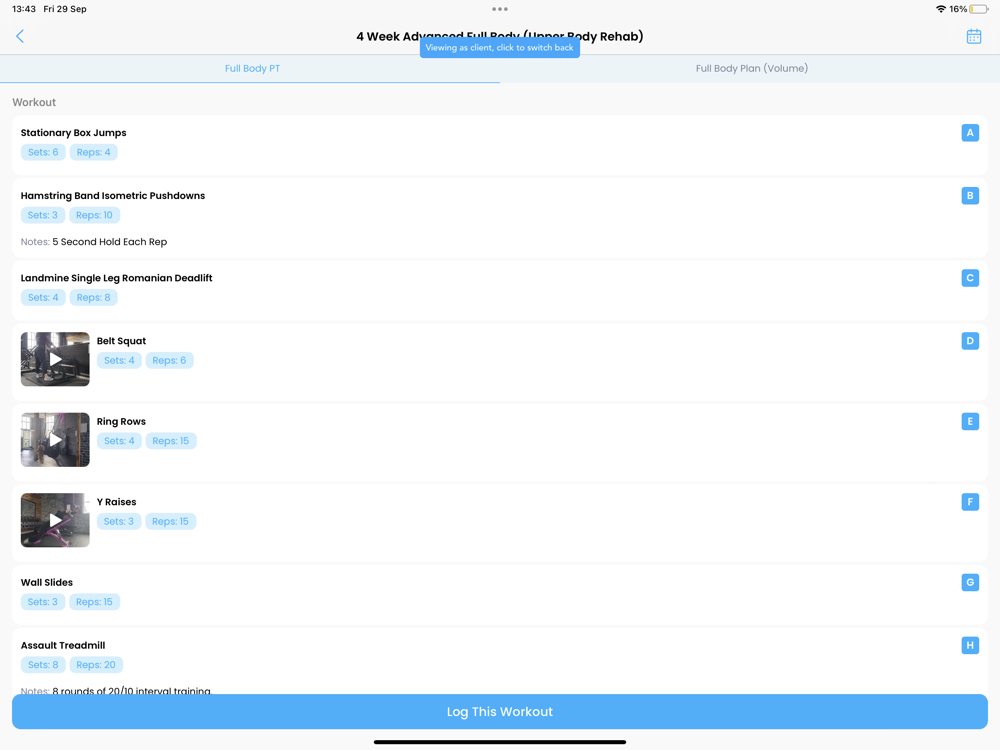Tap 'Reps: 15' chip on Wall Slides
Viewport: 1000px width, 750px height.
point(94,602)
